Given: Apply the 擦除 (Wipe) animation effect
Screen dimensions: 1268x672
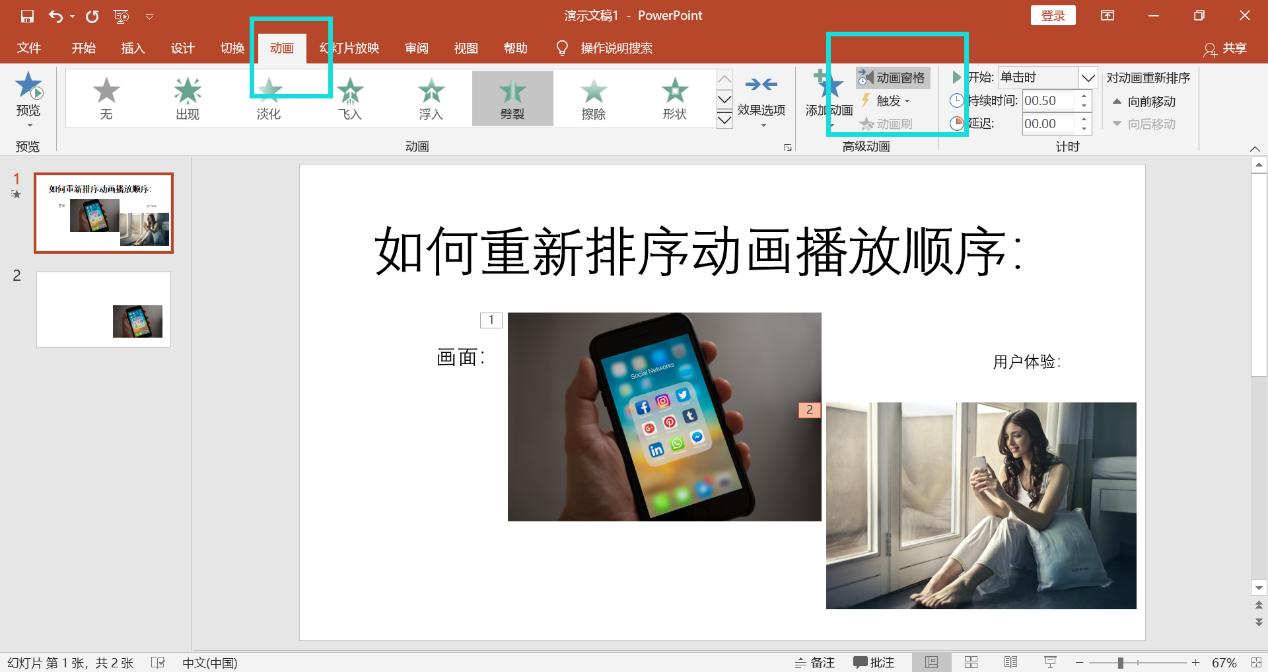Looking at the screenshot, I should tap(593, 97).
